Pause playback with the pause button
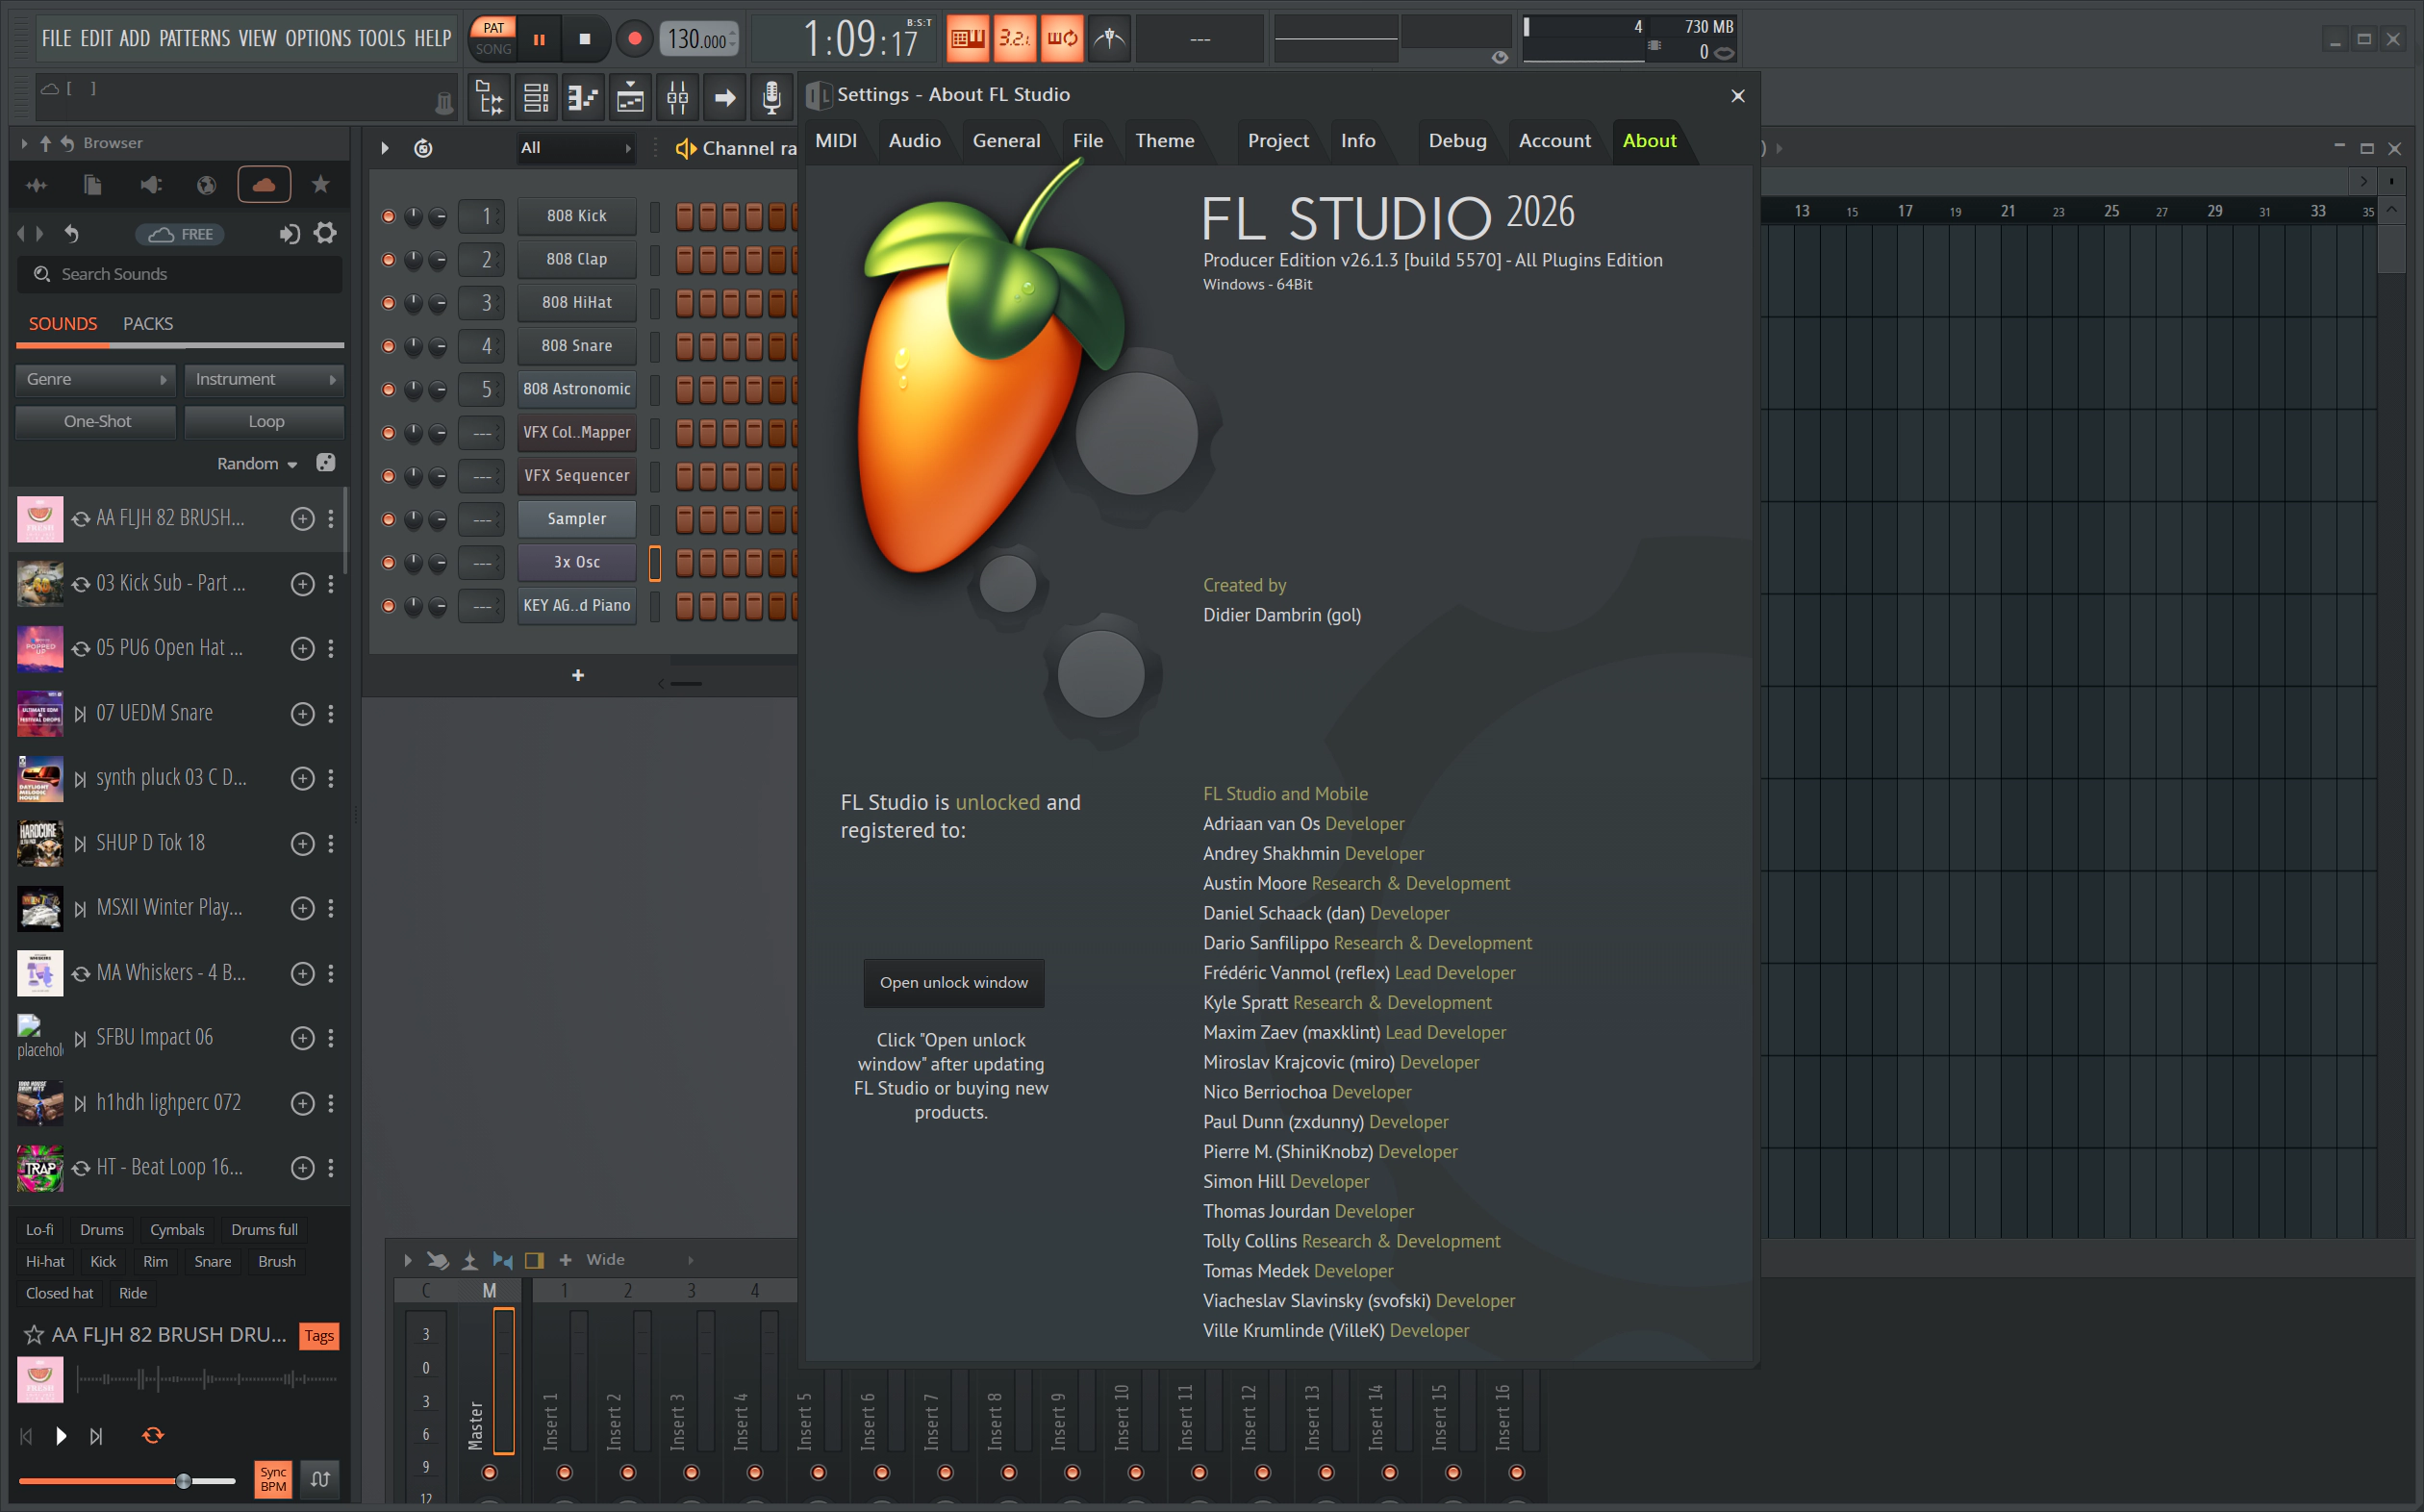The height and width of the screenshot is (1512, 2424). click(539, 40)
